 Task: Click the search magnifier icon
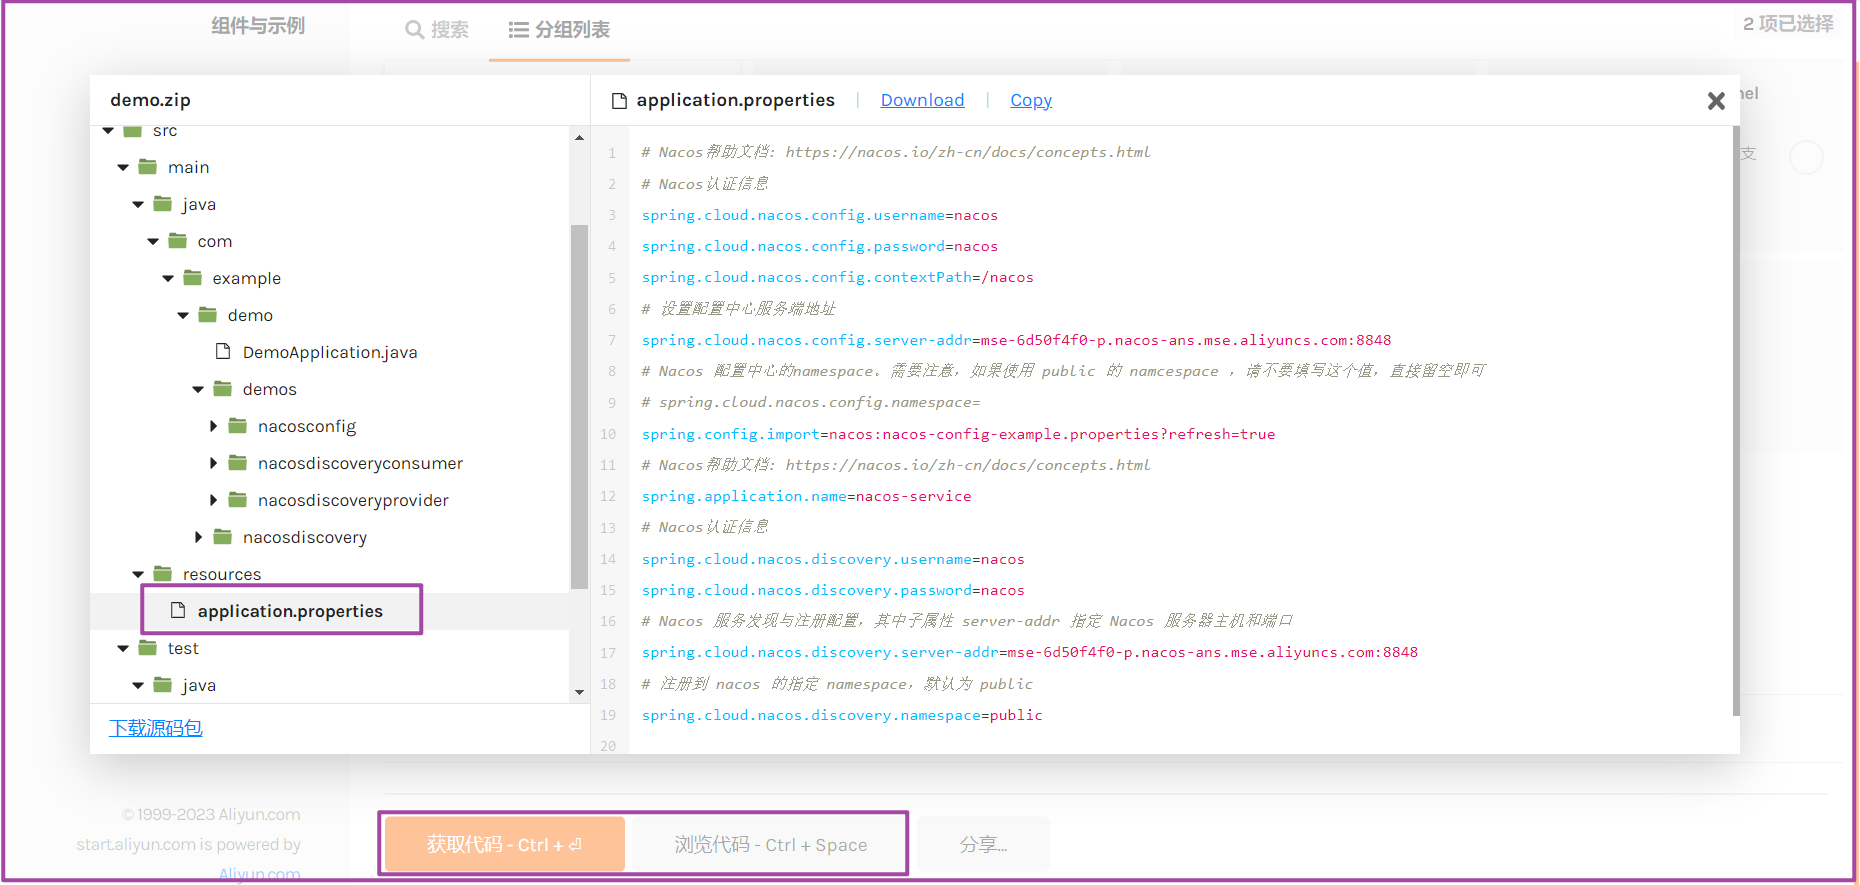point(414,30)
